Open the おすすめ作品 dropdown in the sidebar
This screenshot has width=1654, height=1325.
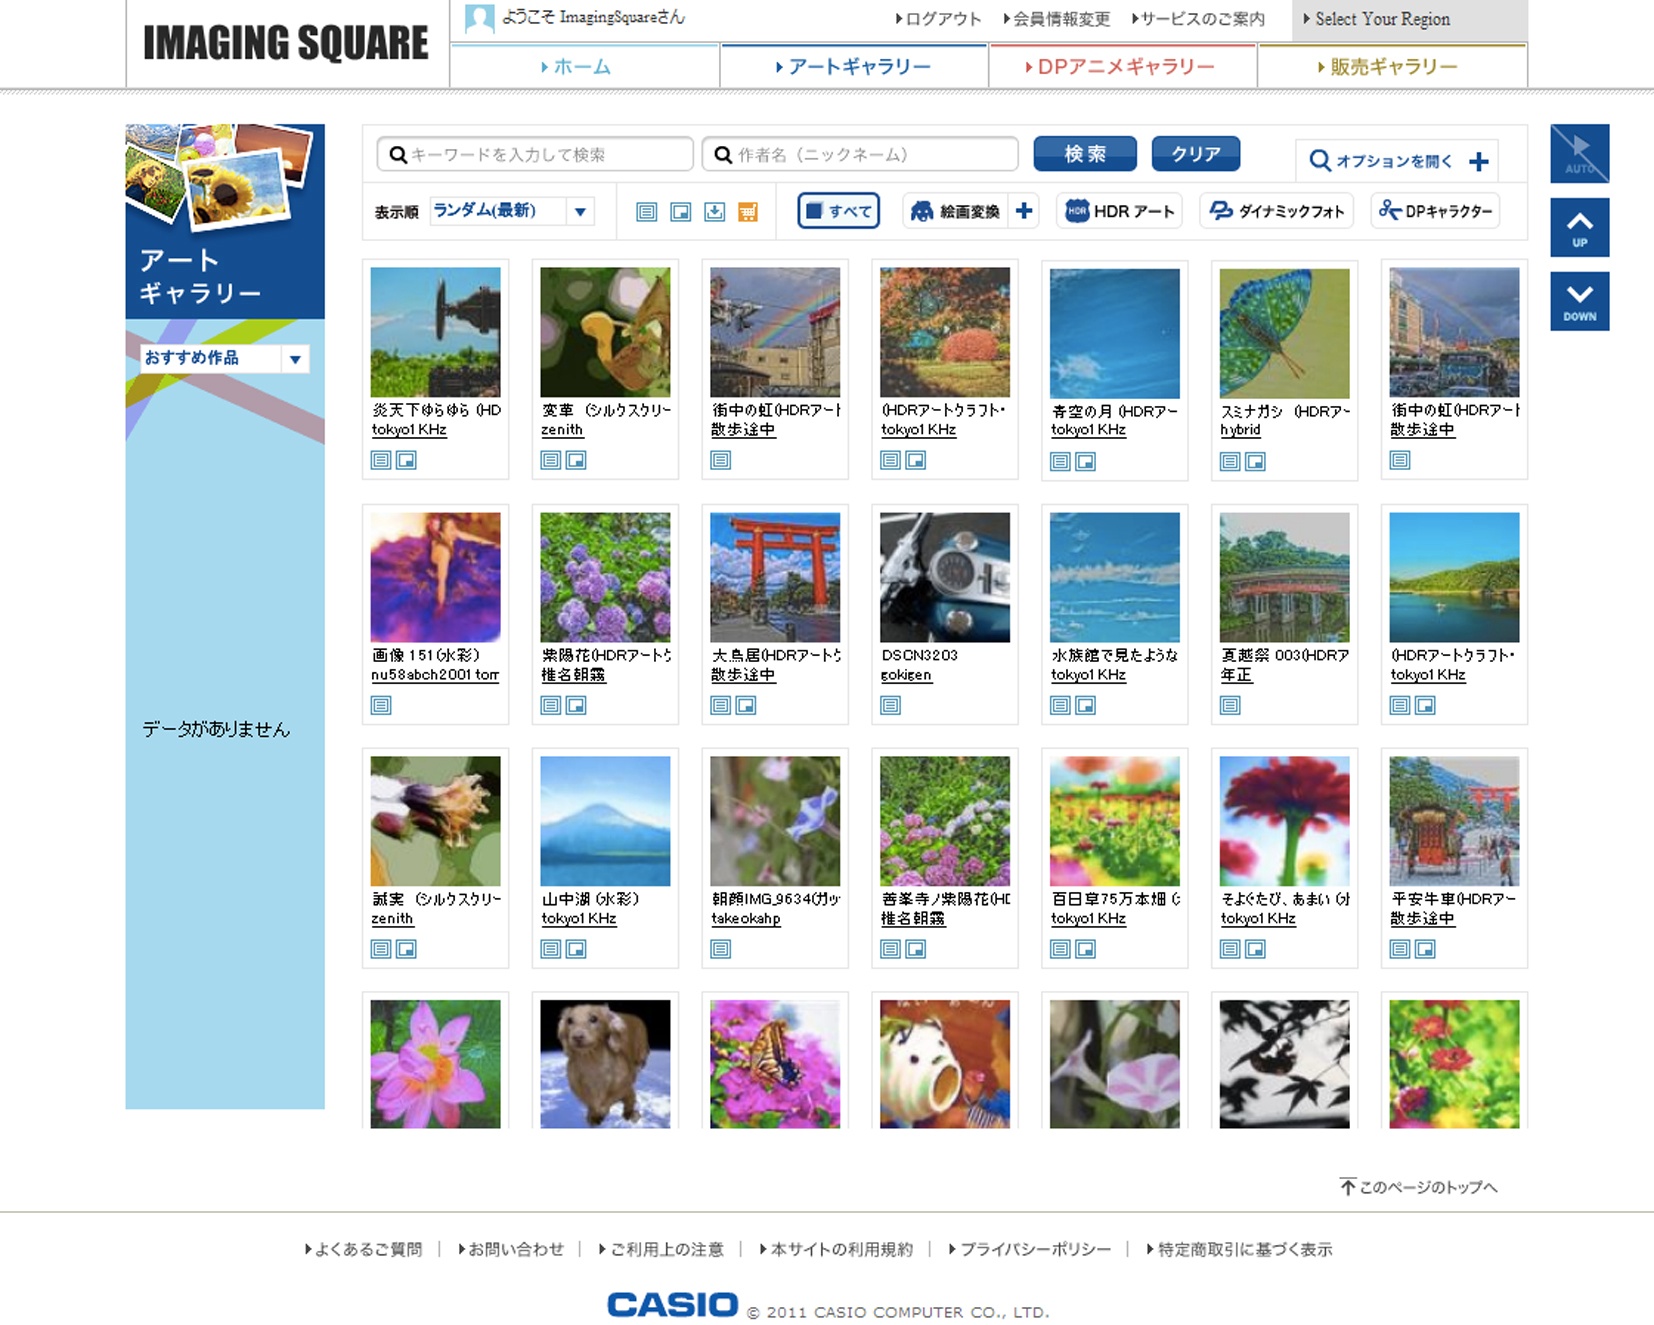tap(225, 358)
